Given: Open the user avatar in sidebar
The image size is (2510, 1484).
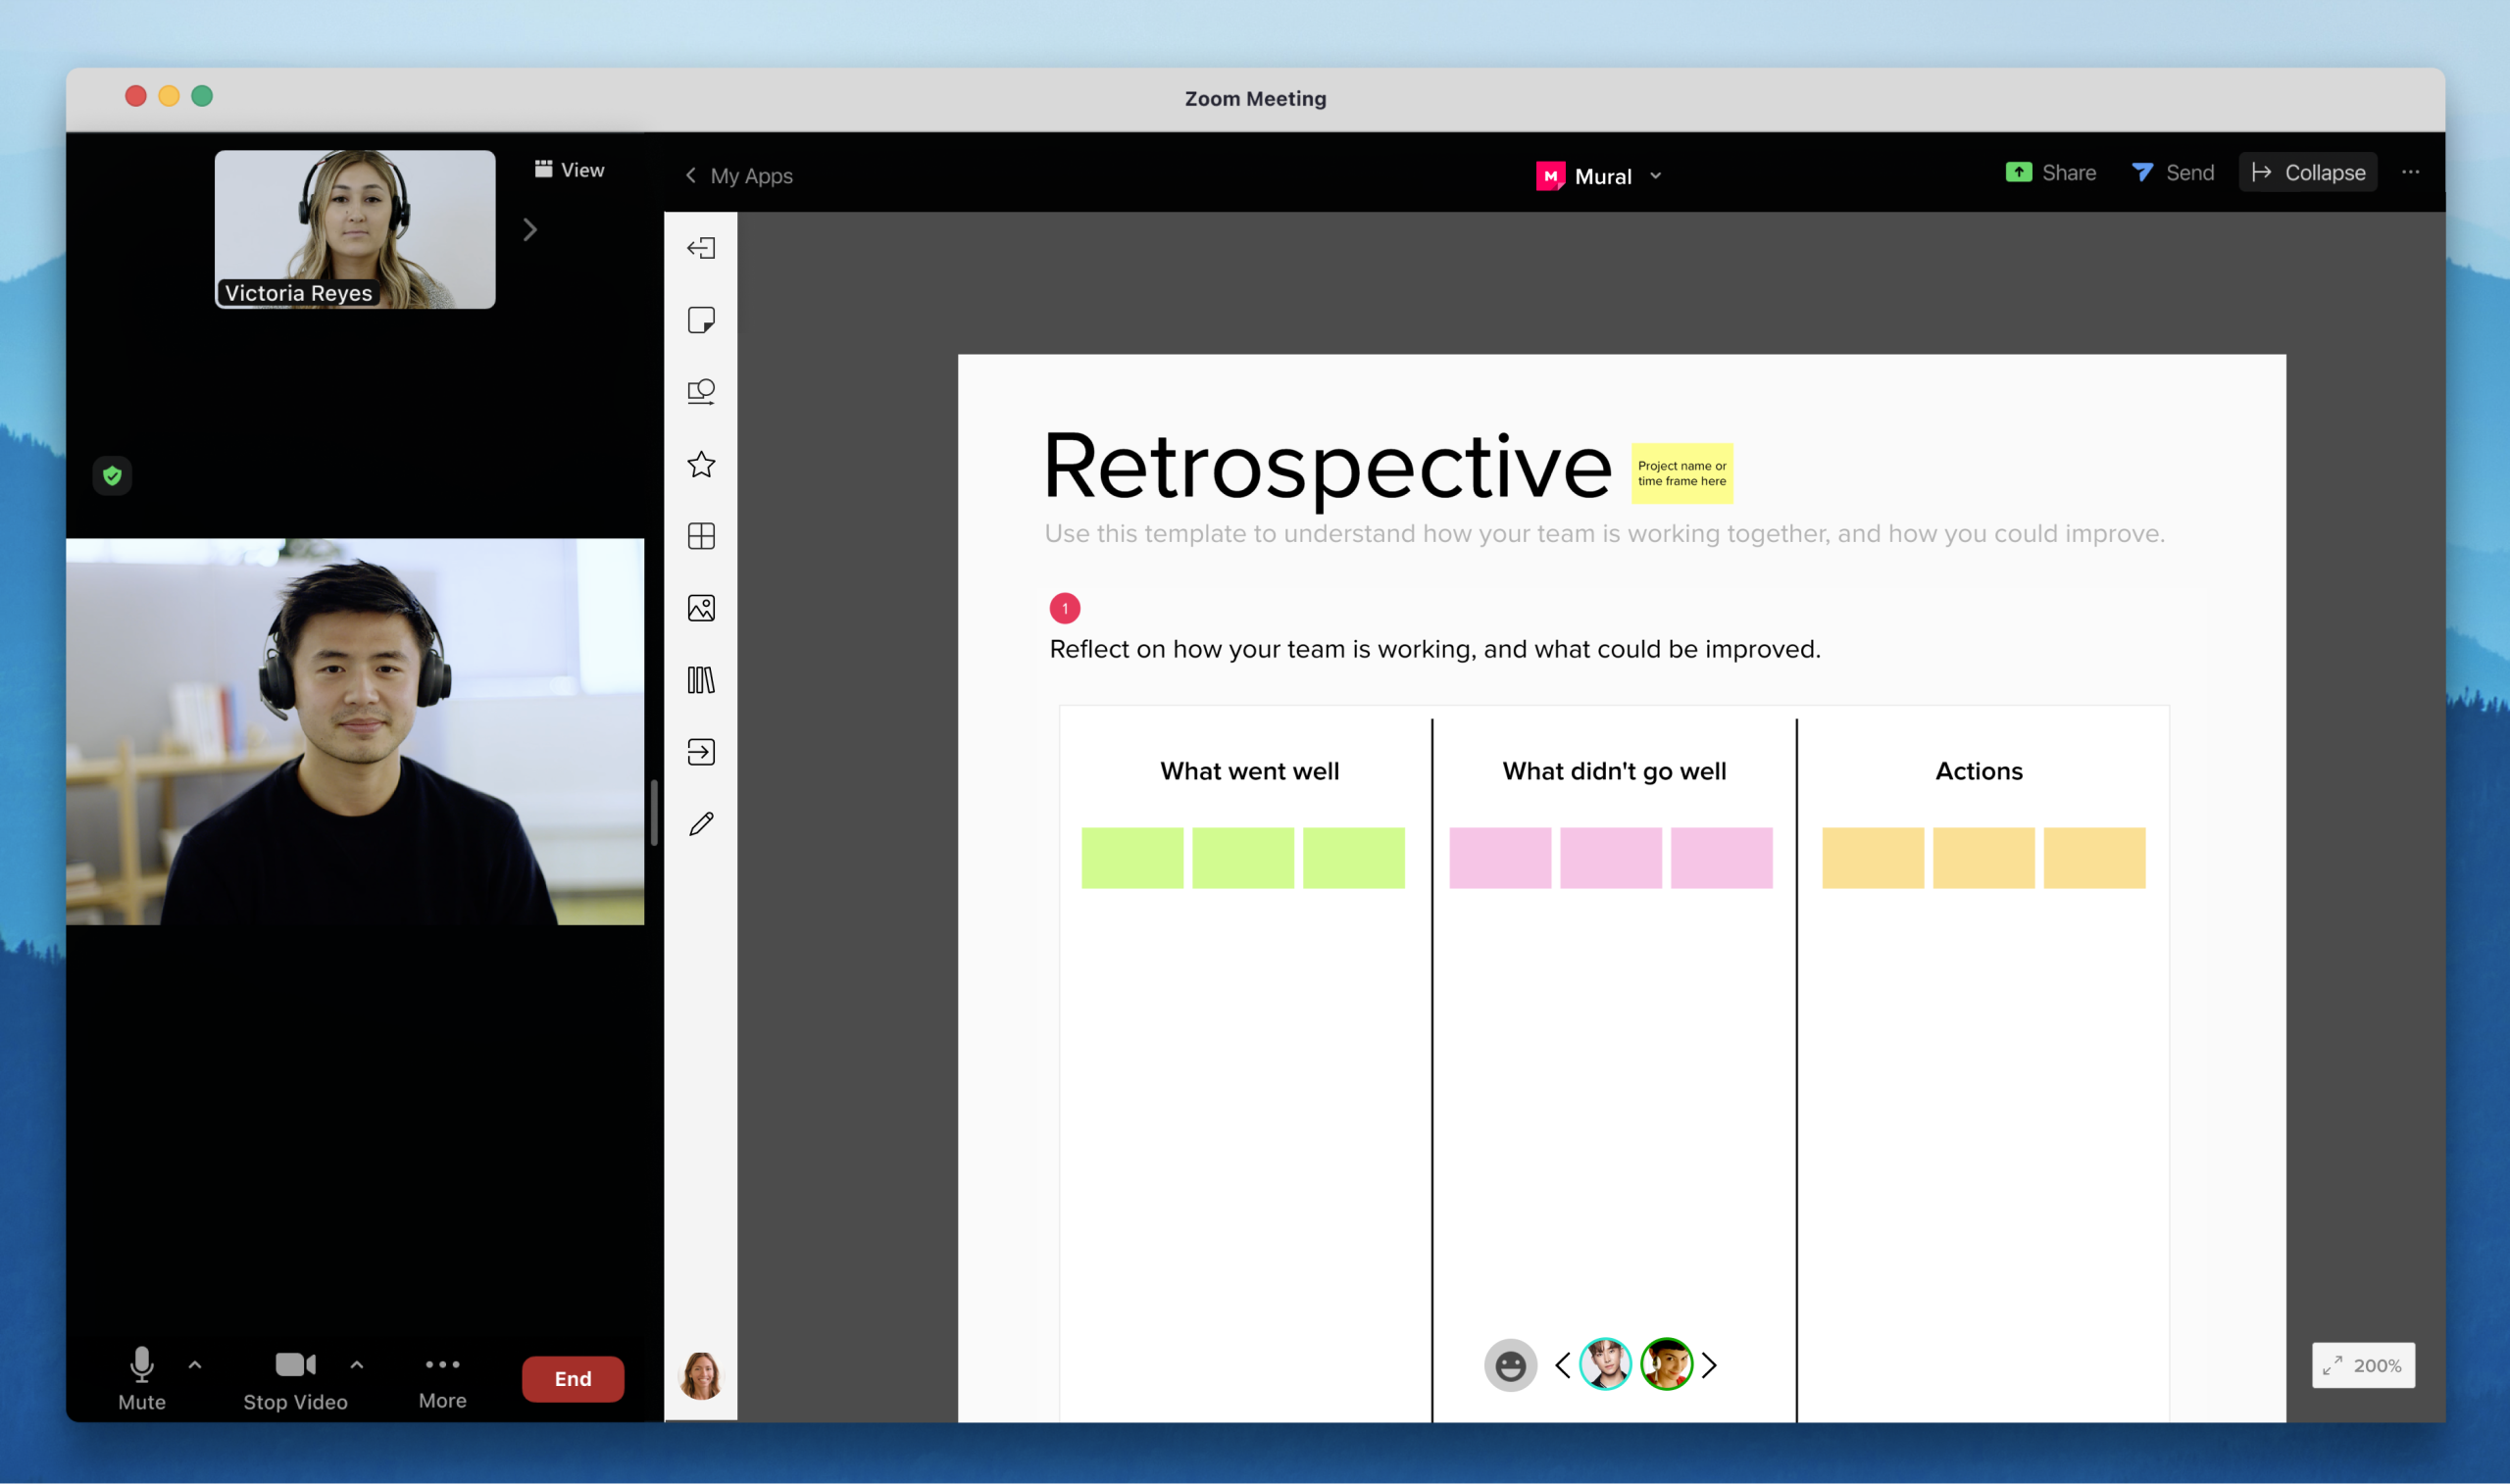Looking at the screenshot, I should click(701, 1376).
